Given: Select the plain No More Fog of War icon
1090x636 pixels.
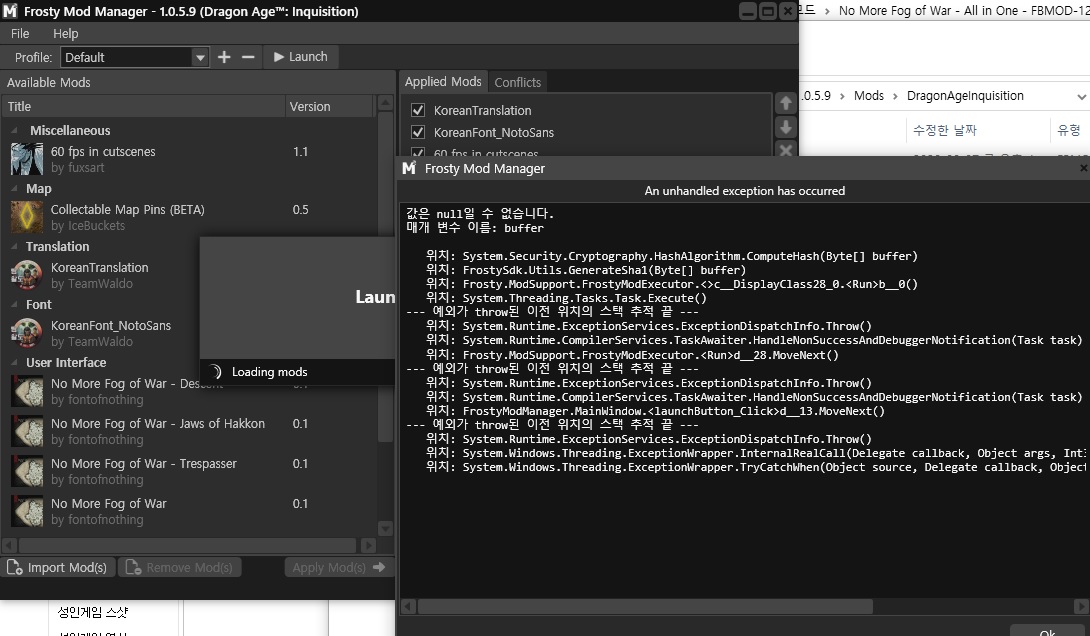Looking at the screenshot, I should (x=27, y=511).
